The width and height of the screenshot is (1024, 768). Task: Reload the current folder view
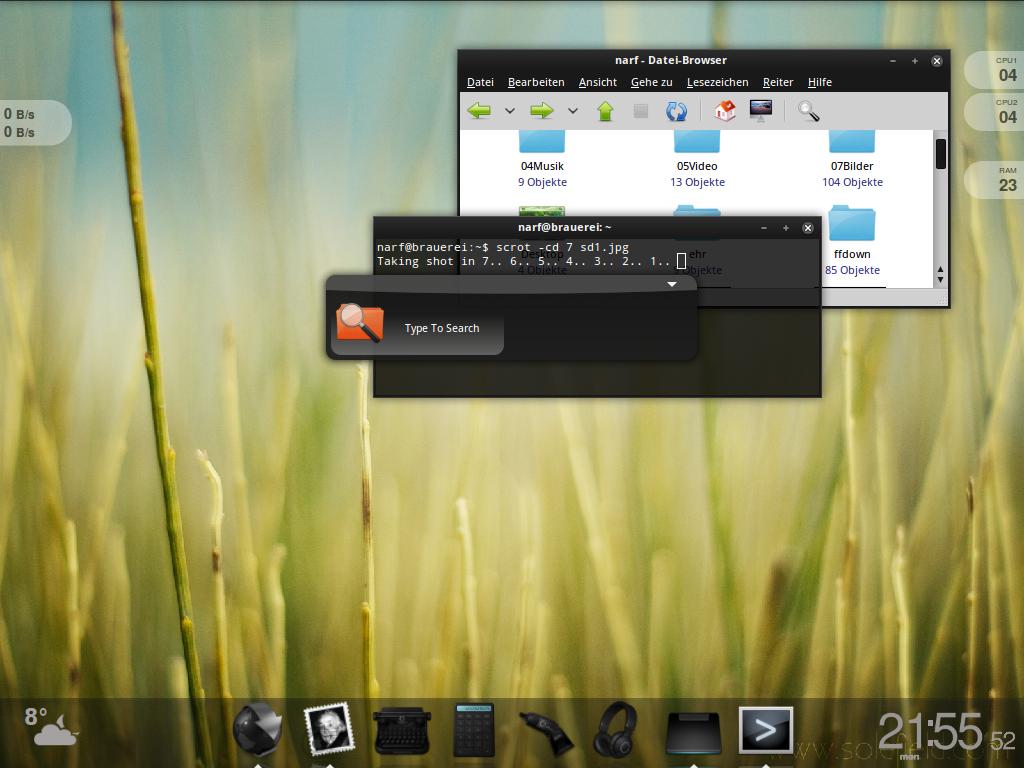(x=676, y=111)
